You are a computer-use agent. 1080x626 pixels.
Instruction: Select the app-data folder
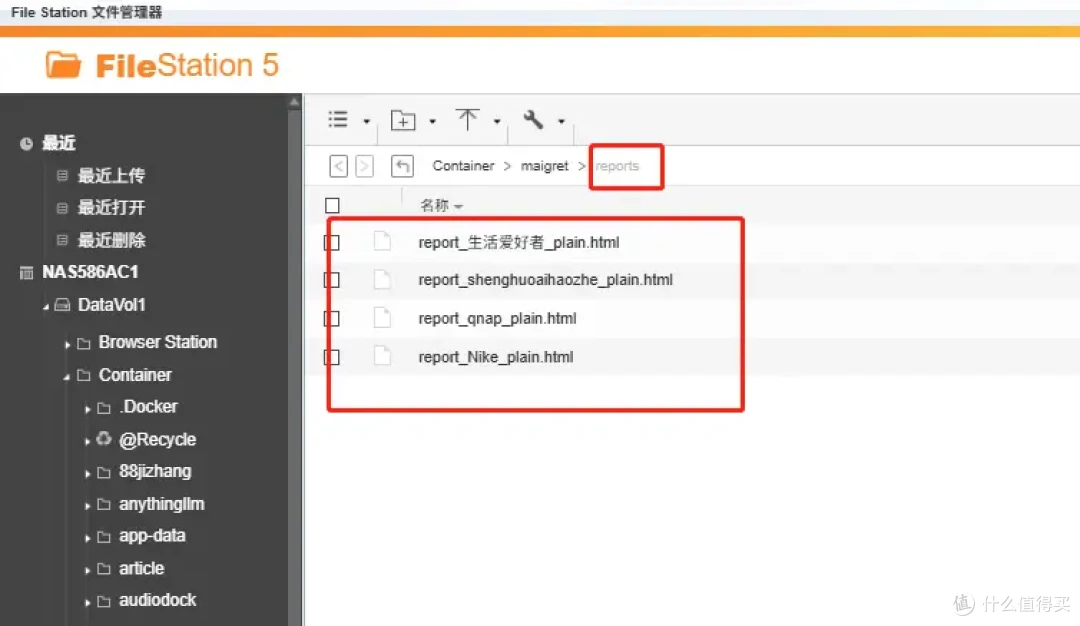(152, 536)
